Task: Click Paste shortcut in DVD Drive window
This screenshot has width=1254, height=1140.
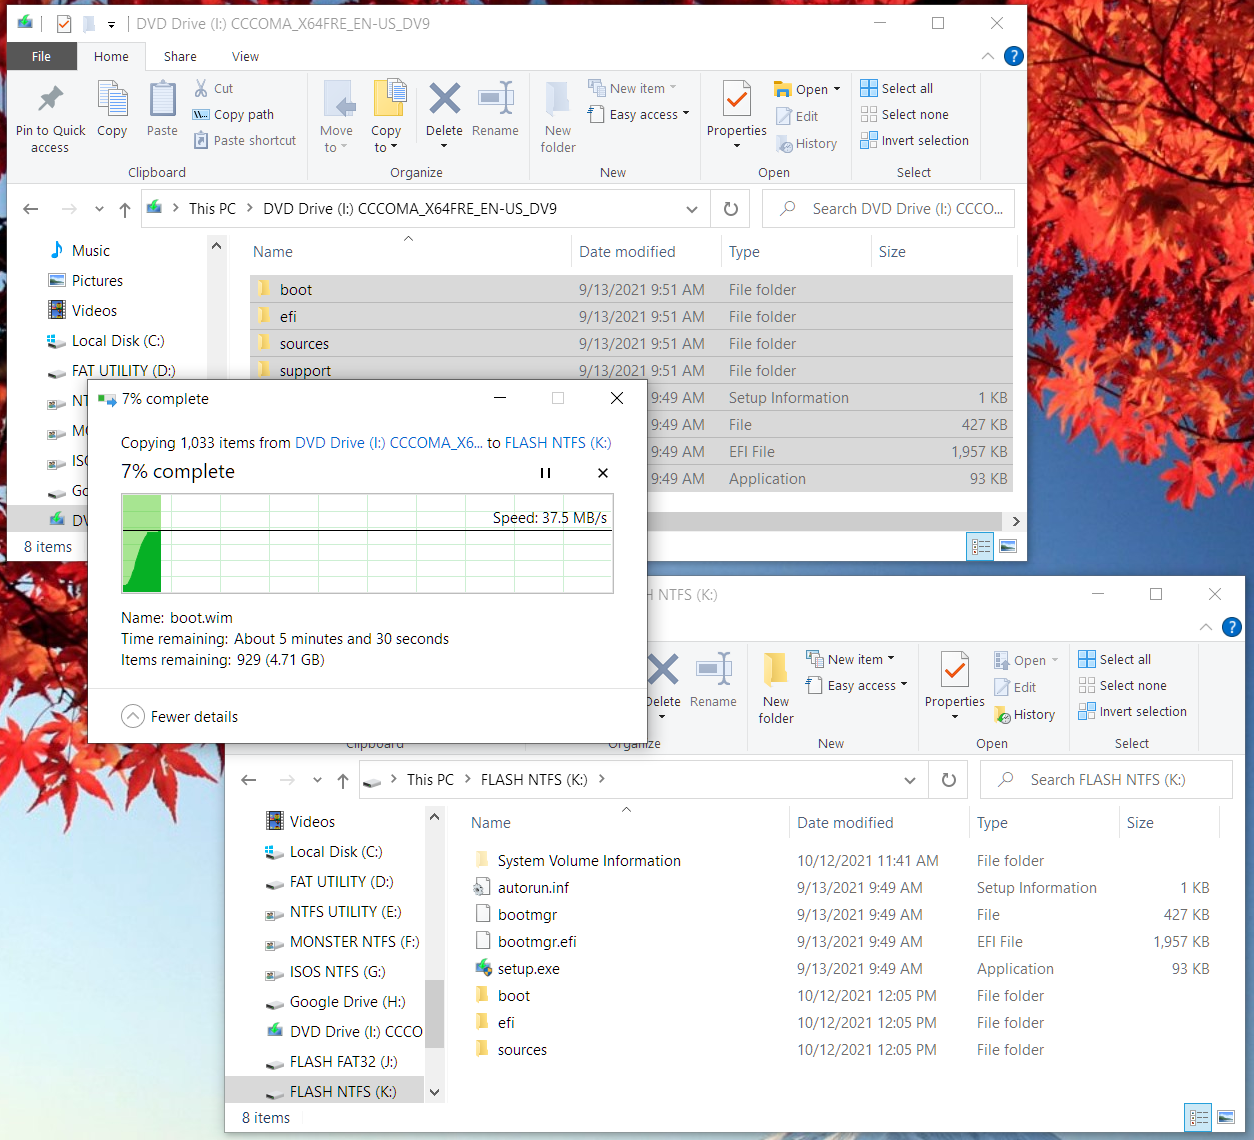Action: [x=245, y=140]
